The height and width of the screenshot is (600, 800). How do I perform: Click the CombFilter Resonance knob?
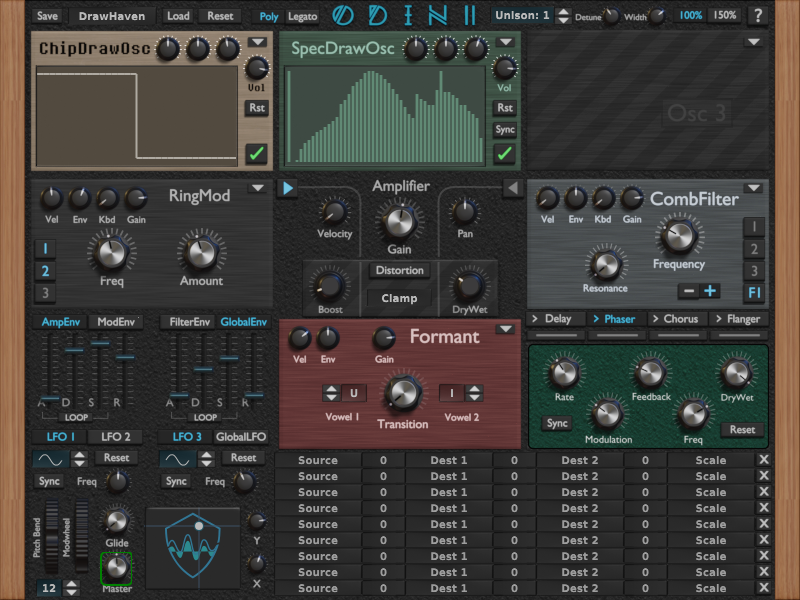[606, 264]
